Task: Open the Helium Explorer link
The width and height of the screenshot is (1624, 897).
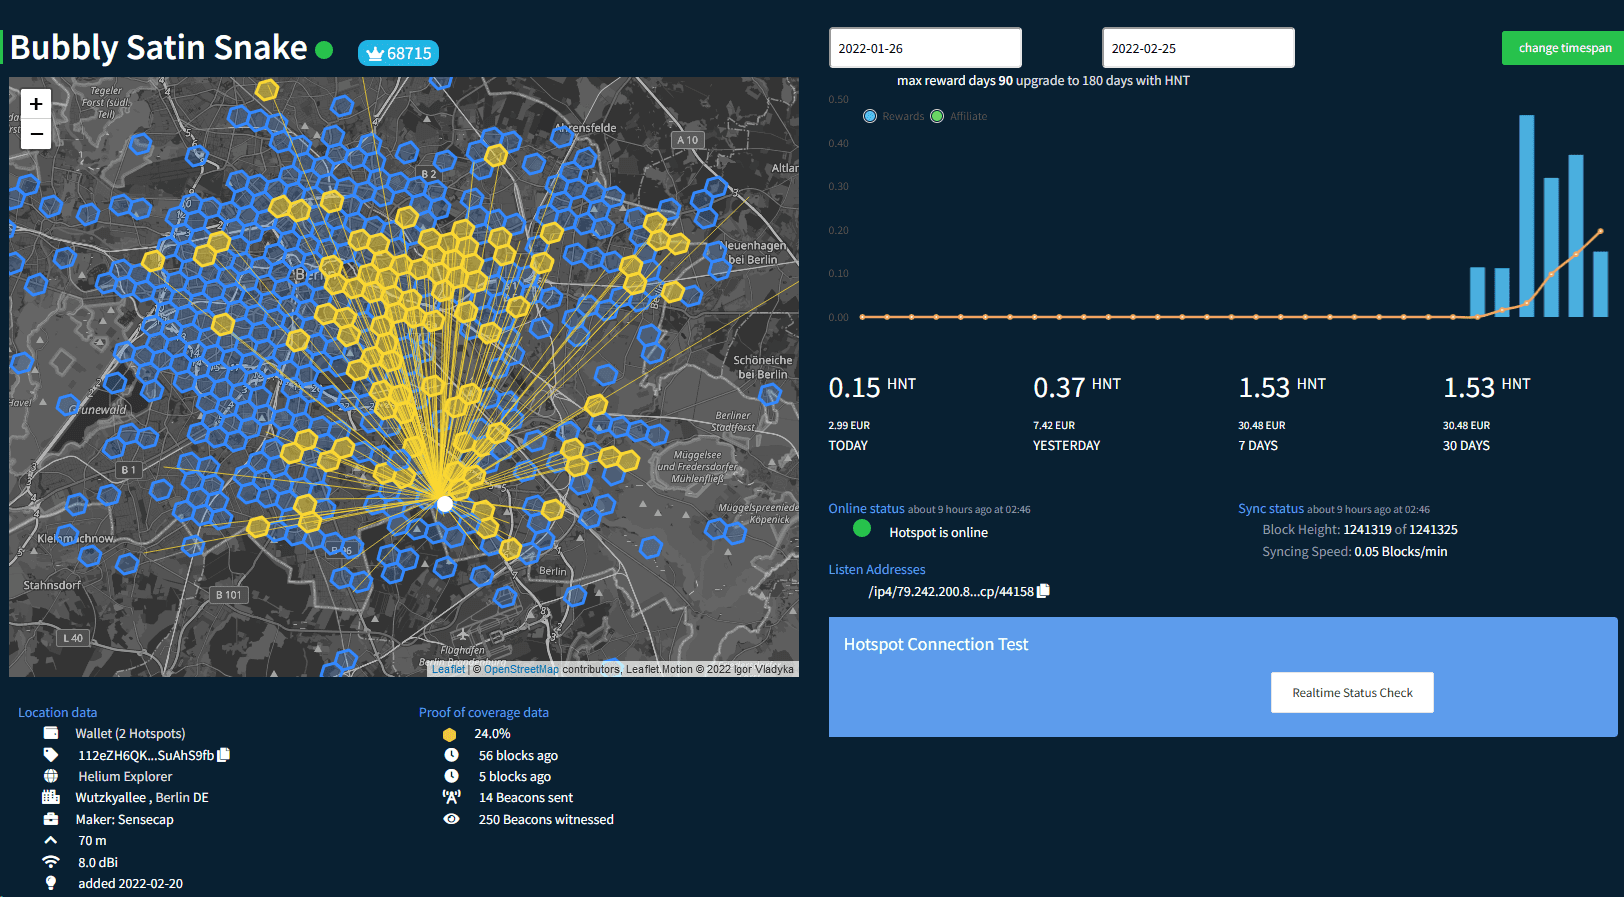Action: pos(125,776)
